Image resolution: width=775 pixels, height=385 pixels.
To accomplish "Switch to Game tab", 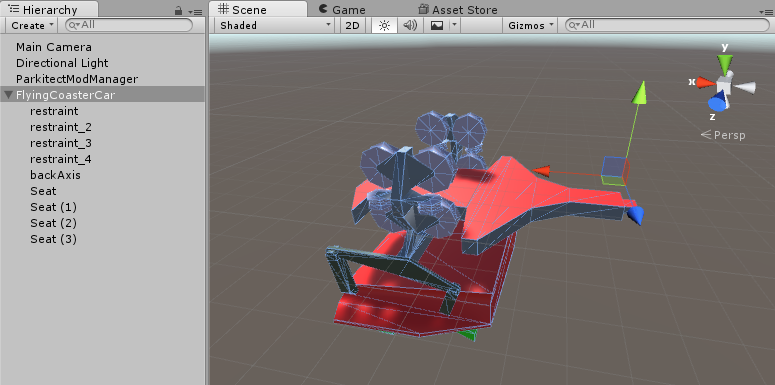I will coord(342,9).
